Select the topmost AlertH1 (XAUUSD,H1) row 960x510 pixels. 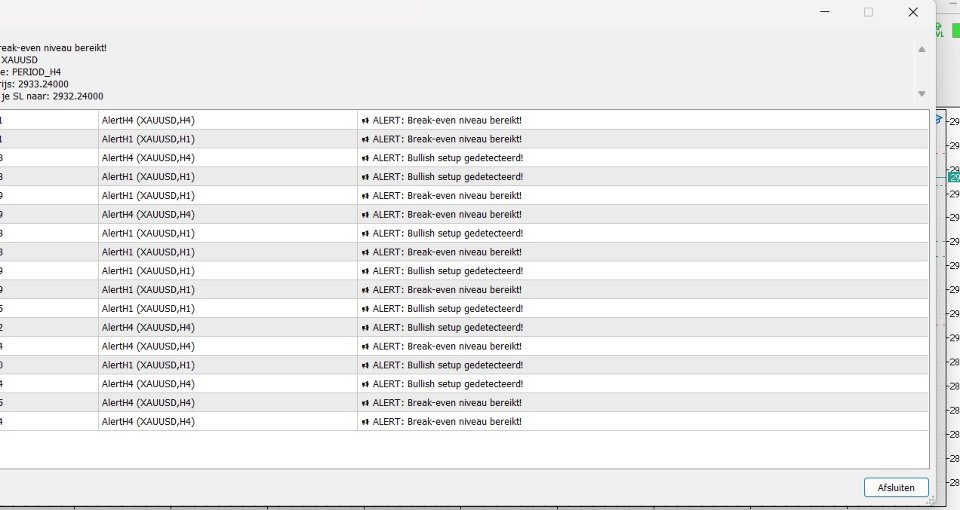[464, 139]
